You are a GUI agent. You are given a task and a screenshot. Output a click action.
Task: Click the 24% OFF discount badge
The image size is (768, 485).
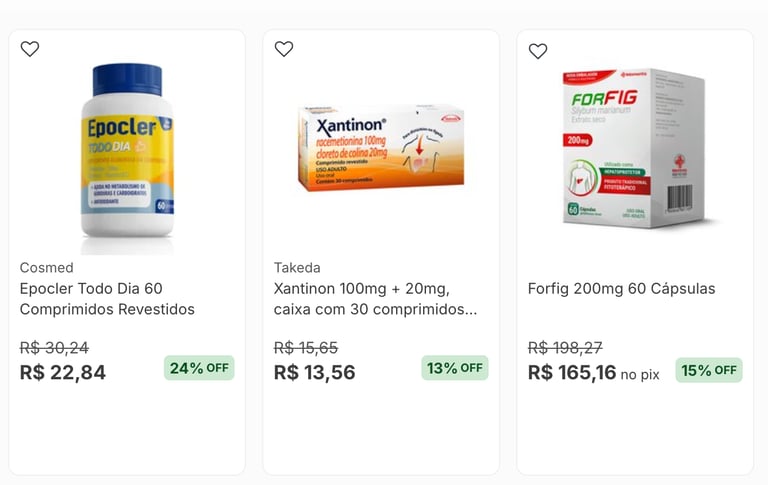pyautogui.click(x=199, y=368)
